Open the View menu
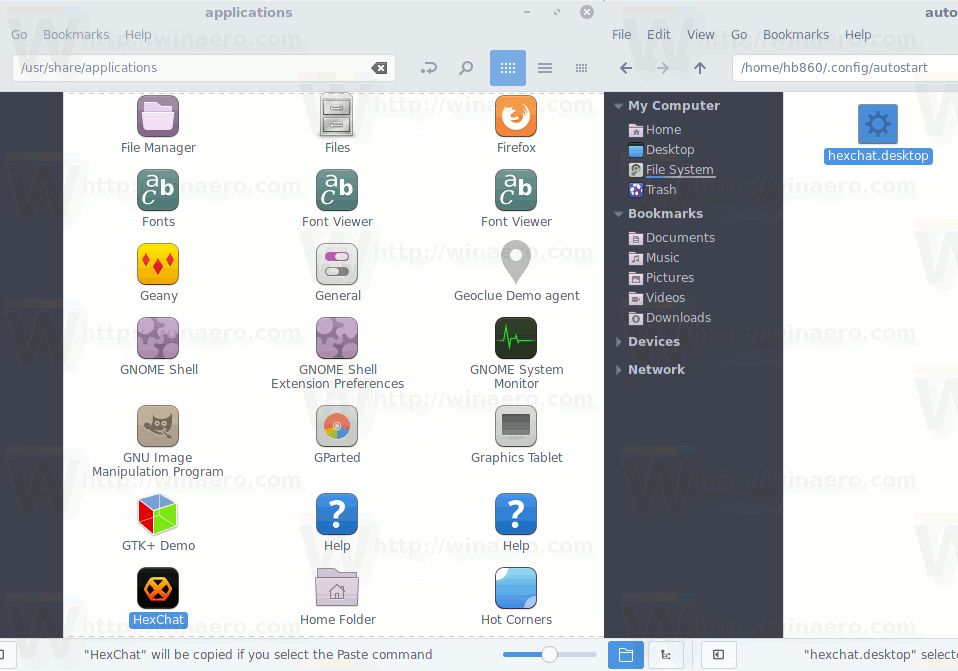 point(700,34)
